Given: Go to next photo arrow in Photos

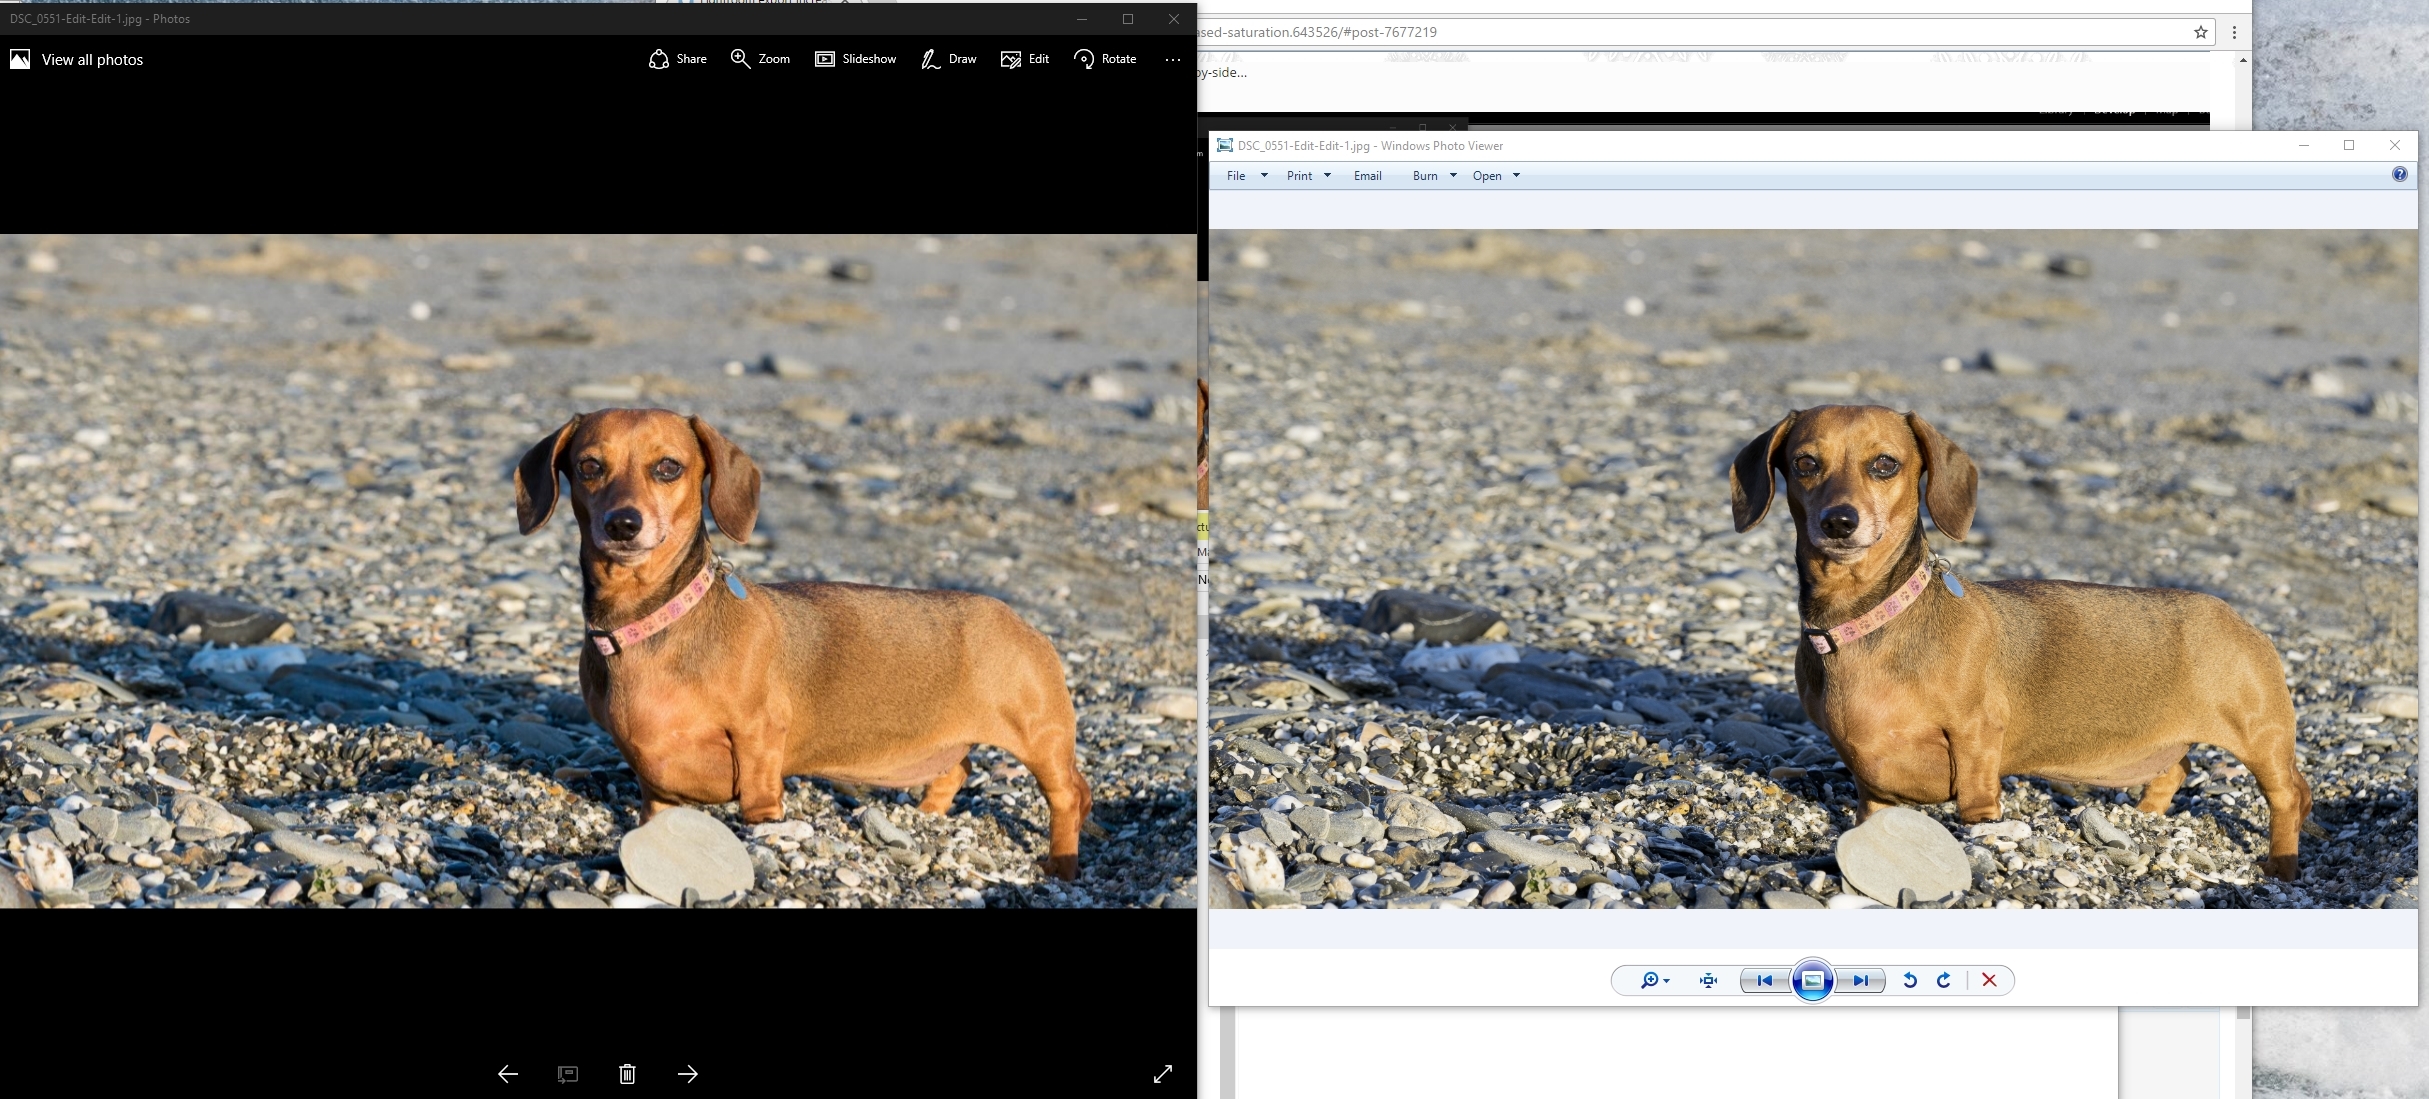Looking at the screenshot, I should [688, 1074].
